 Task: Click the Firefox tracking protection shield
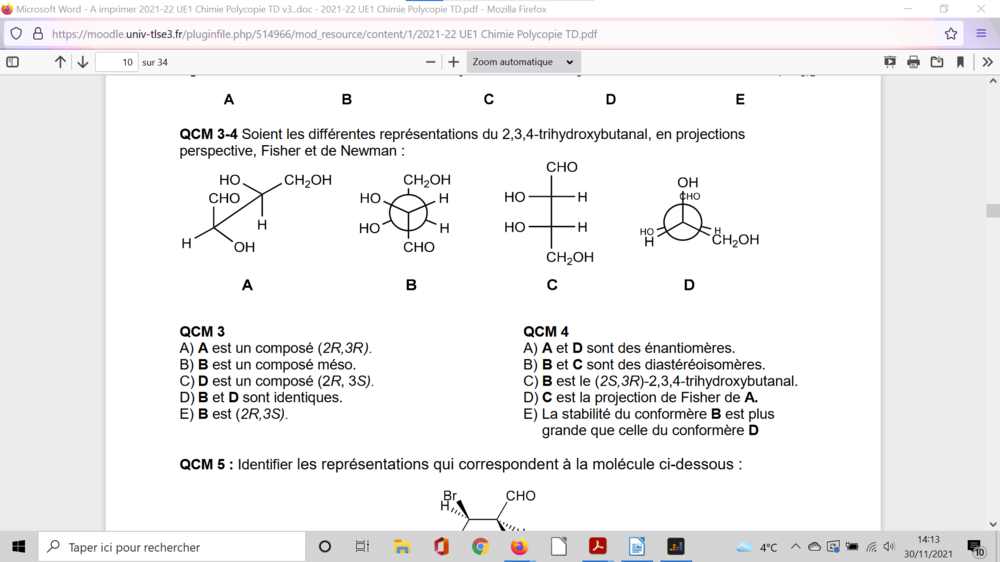tap(16, 33)
